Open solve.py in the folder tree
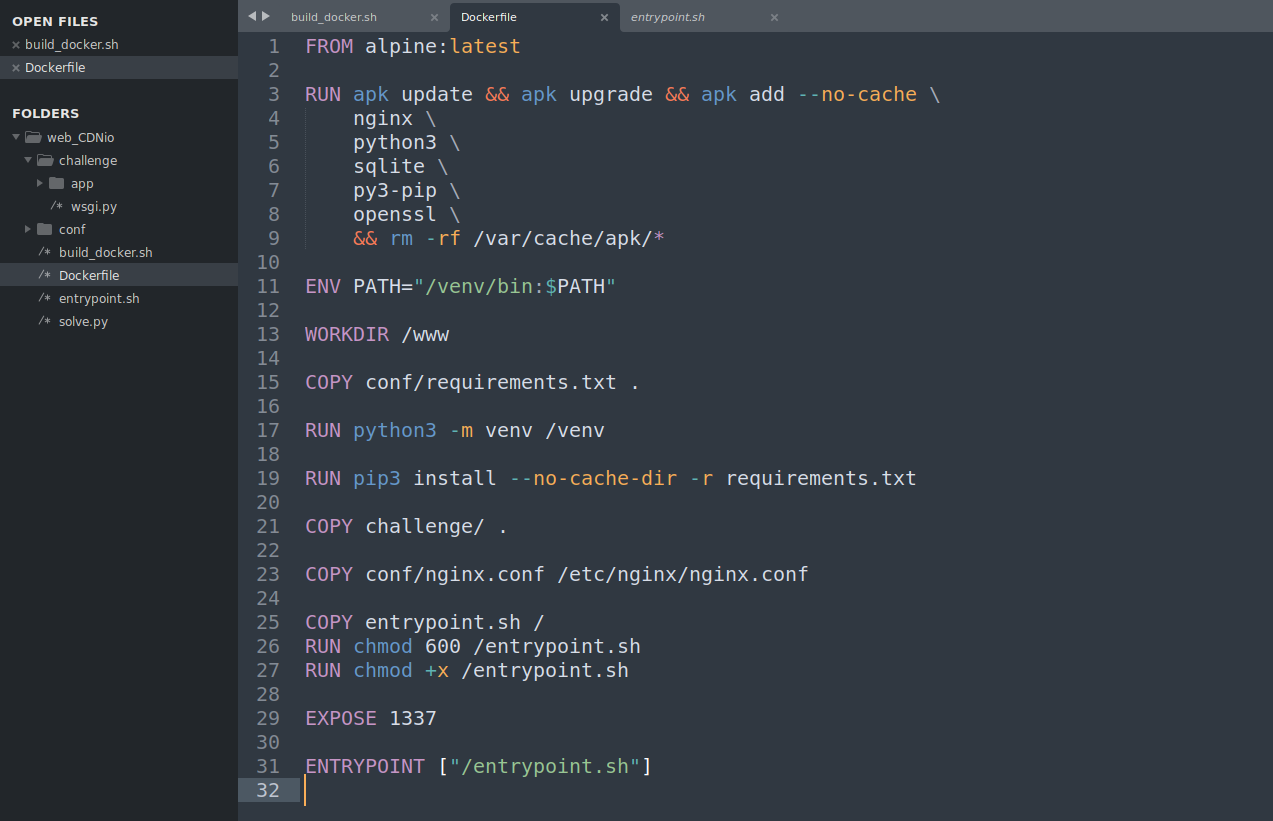 (x=83, y=322)
